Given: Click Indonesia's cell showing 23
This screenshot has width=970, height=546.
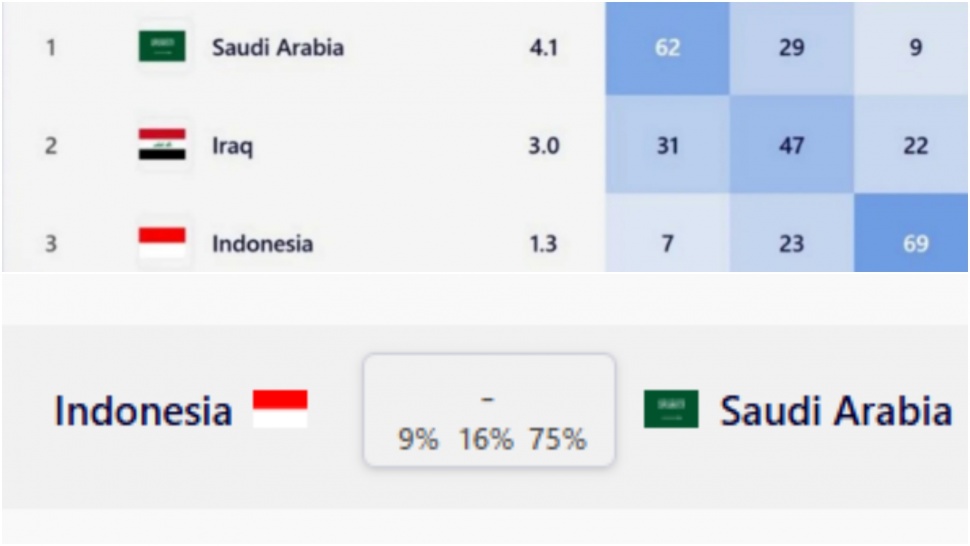Looking at the screenshot, I should [x=791, y=243].
